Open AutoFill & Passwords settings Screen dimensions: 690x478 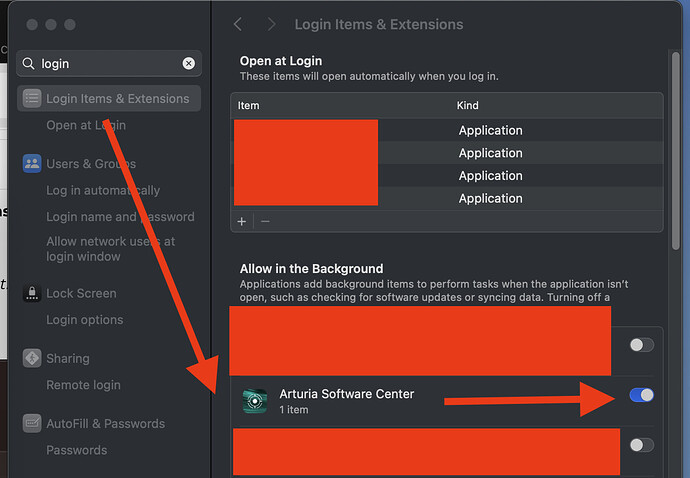[x=105, y=423]
